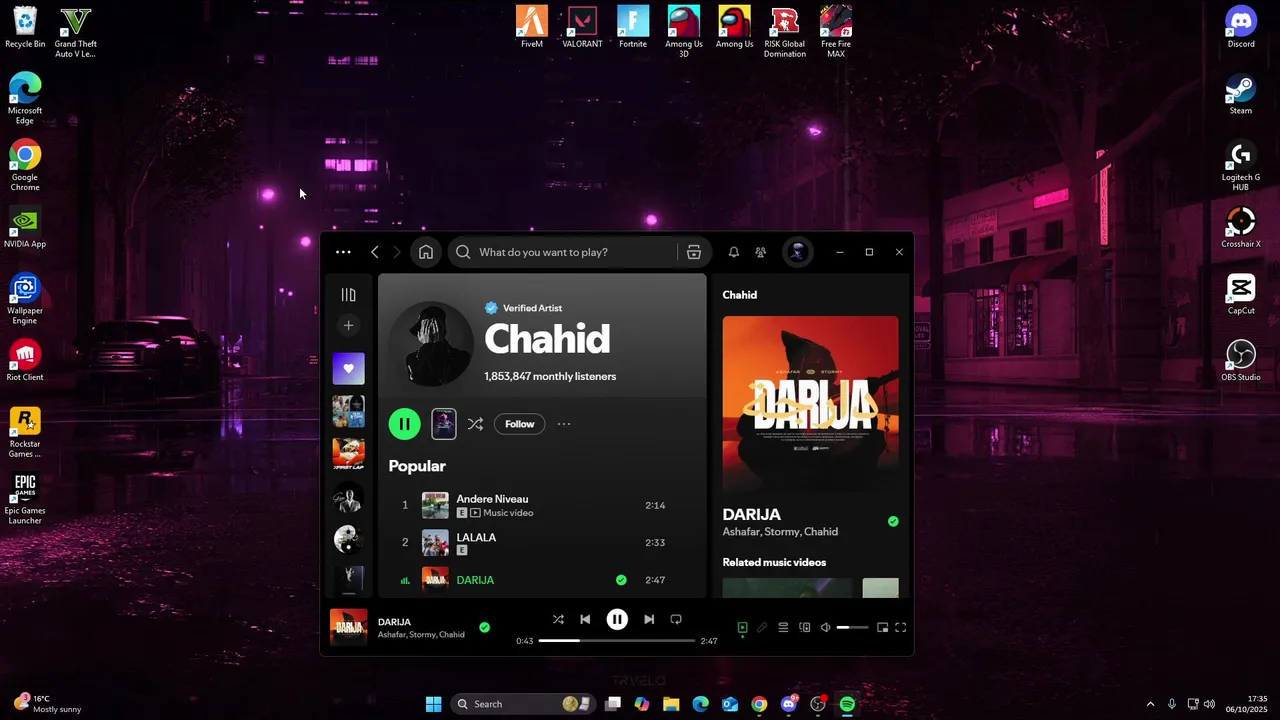Skip to the next track
The image size is (1280, 720).
pyautogui.click(x=649, y=619)
